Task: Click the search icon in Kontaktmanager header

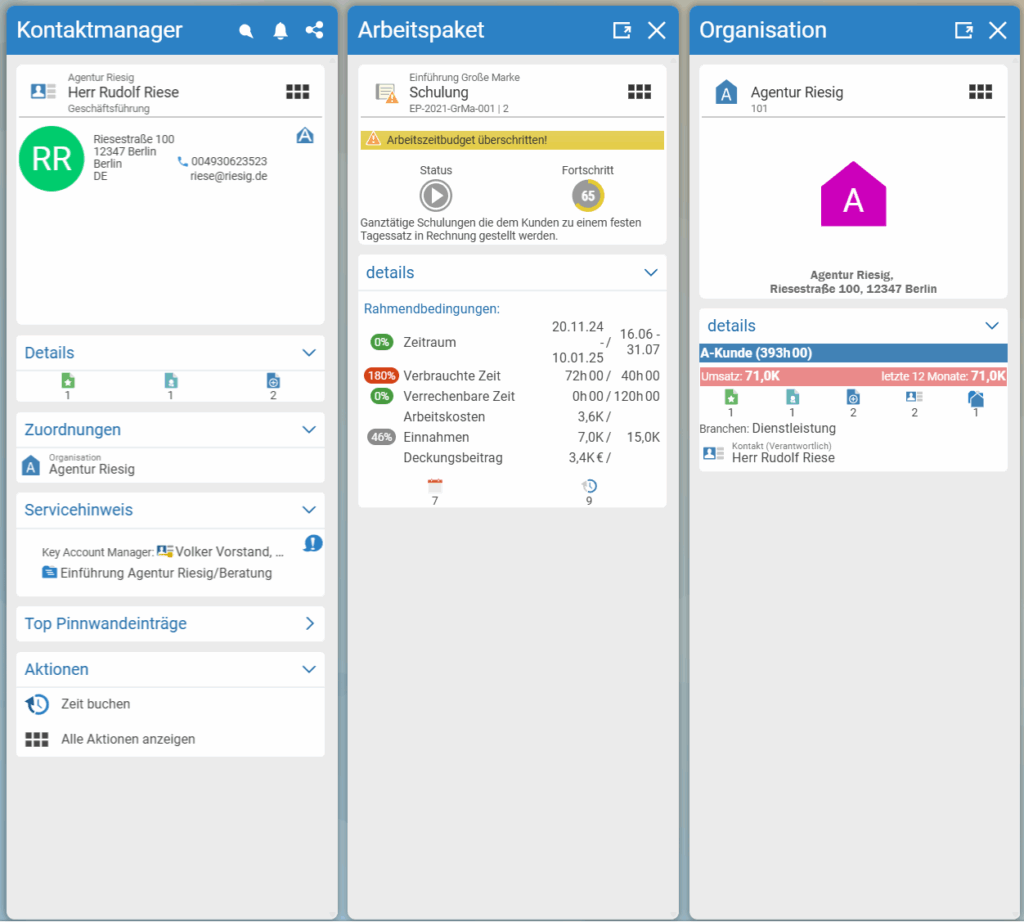Action: tap(246, 31)
